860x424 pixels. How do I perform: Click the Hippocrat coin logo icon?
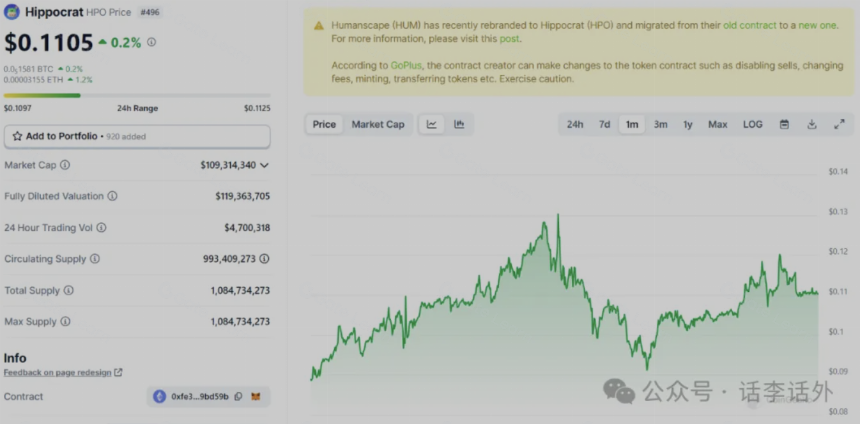tap(12, 12)
